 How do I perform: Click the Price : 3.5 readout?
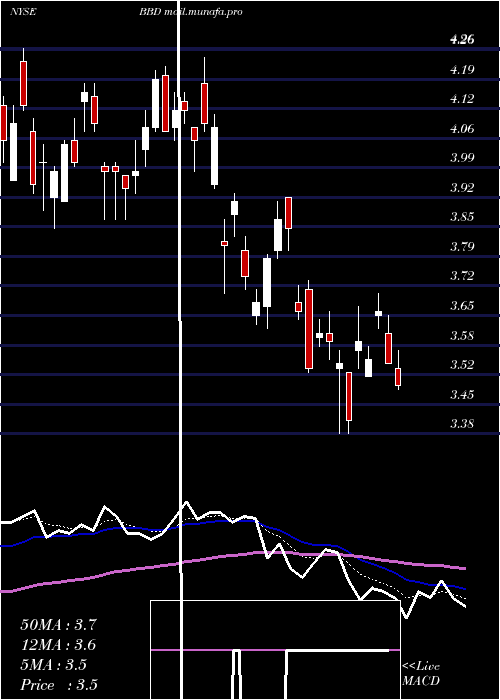[x=59, y=685]
